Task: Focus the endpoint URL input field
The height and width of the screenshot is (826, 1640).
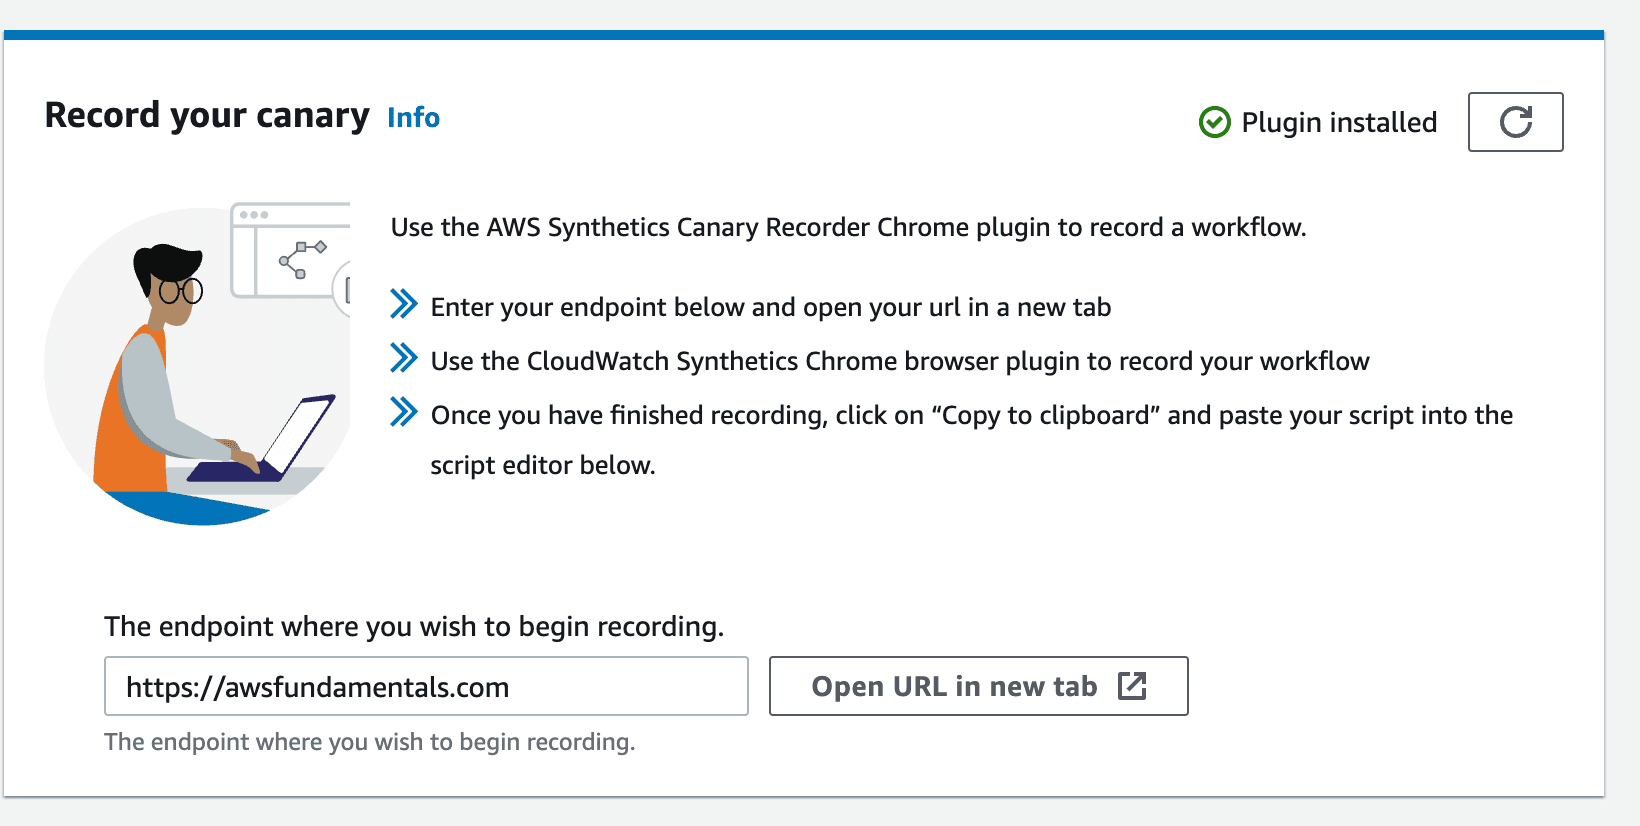Action: [x=426, y=686]
